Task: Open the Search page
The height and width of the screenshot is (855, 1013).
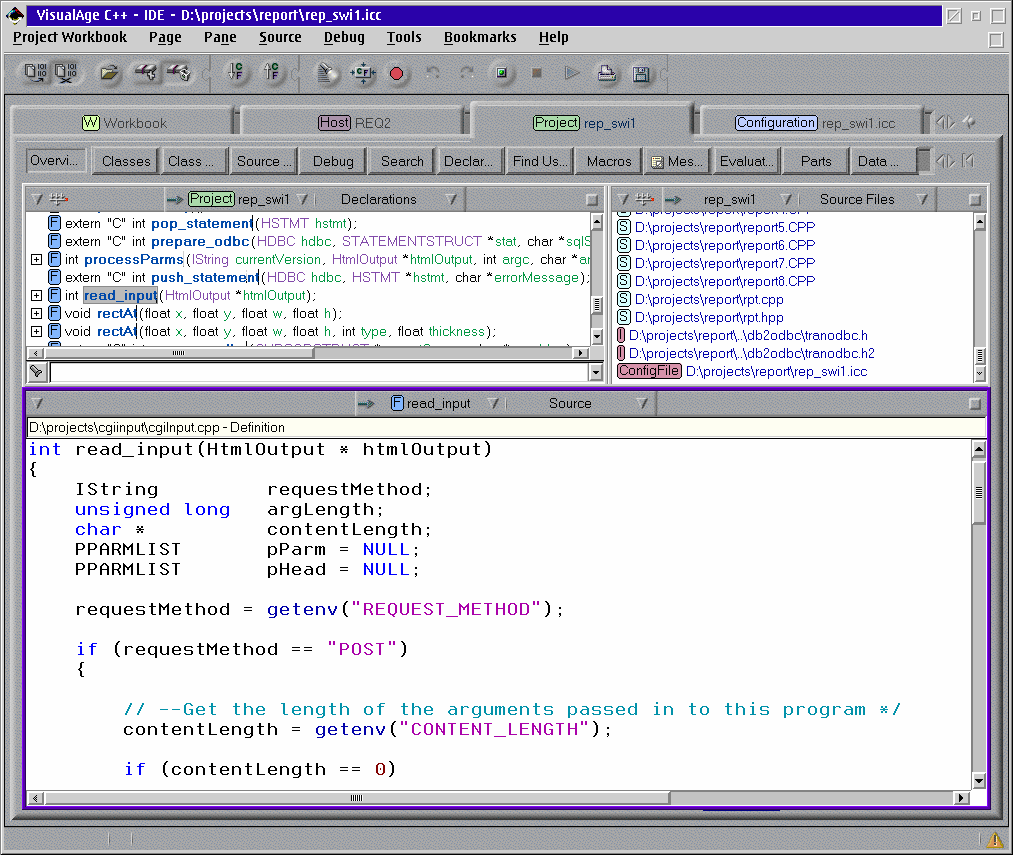Action: coord(402,161)
